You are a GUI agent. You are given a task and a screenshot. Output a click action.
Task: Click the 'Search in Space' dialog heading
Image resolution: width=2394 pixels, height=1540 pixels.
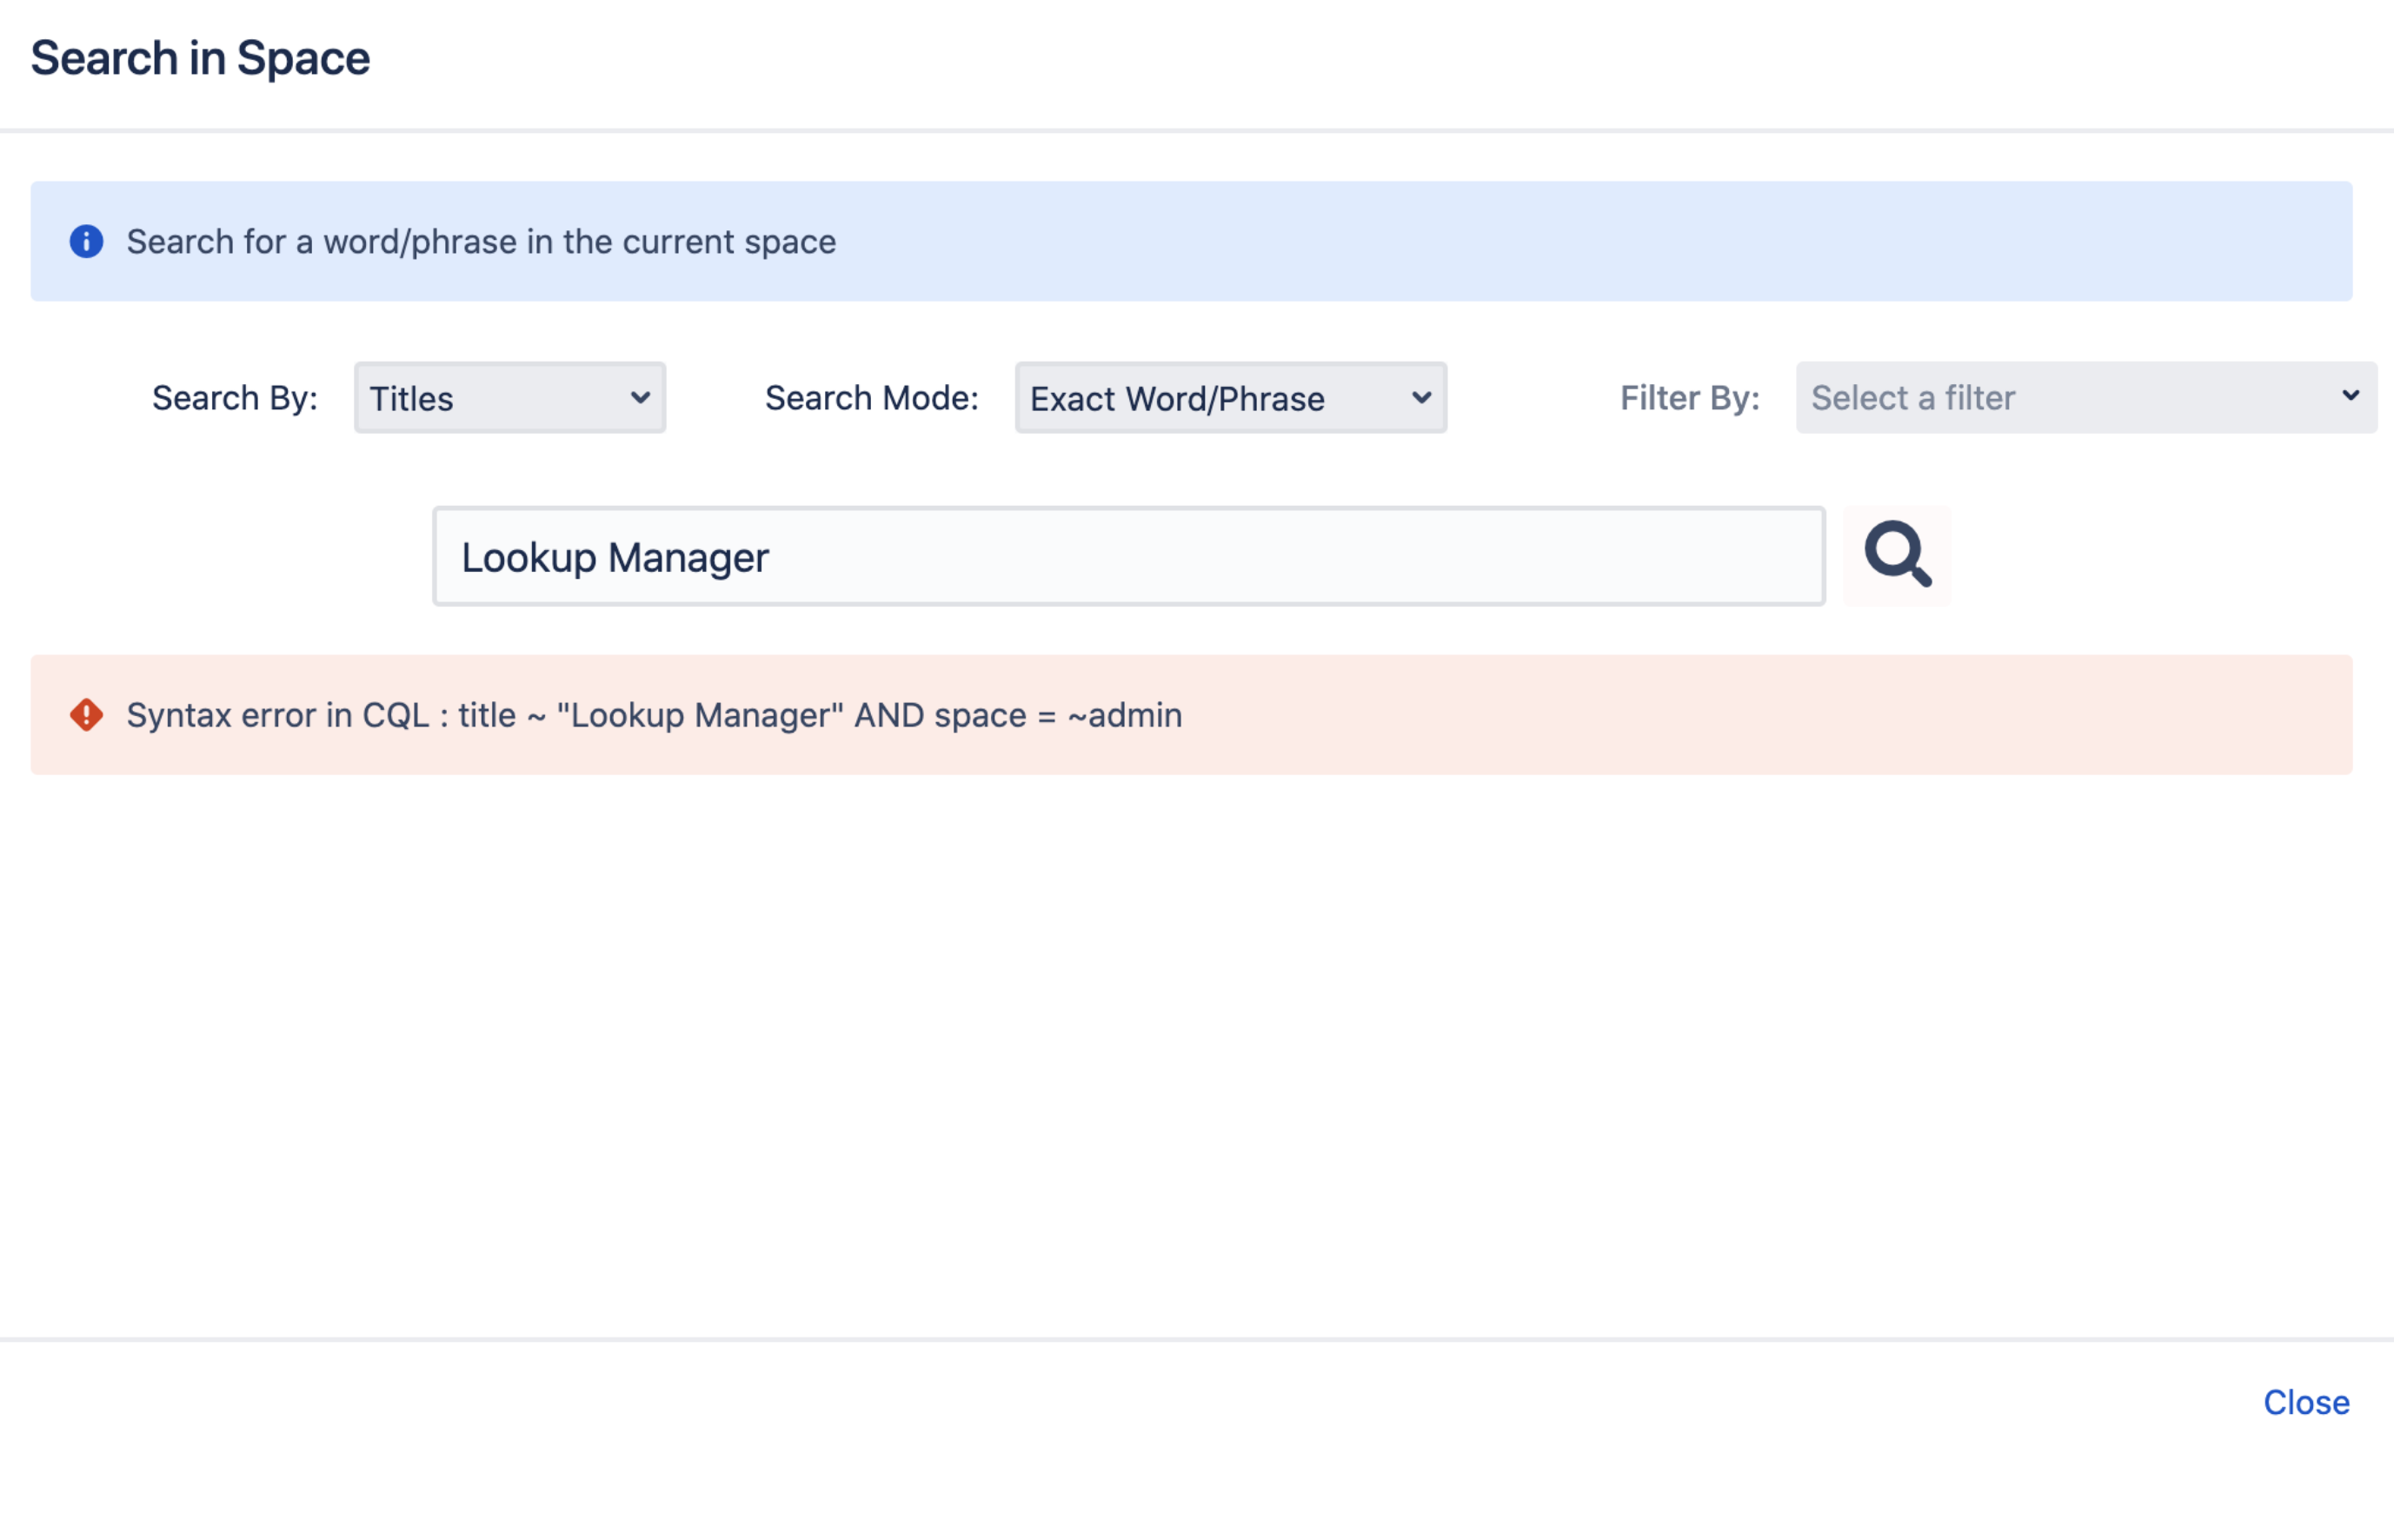pos(200,58)
